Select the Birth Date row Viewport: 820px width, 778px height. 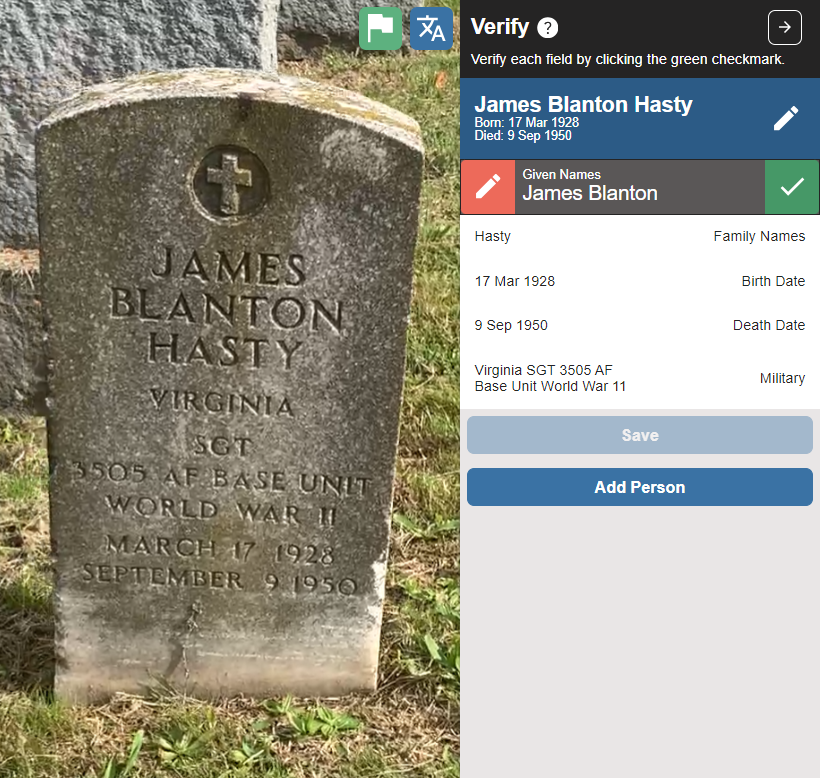tap(640, 281)
